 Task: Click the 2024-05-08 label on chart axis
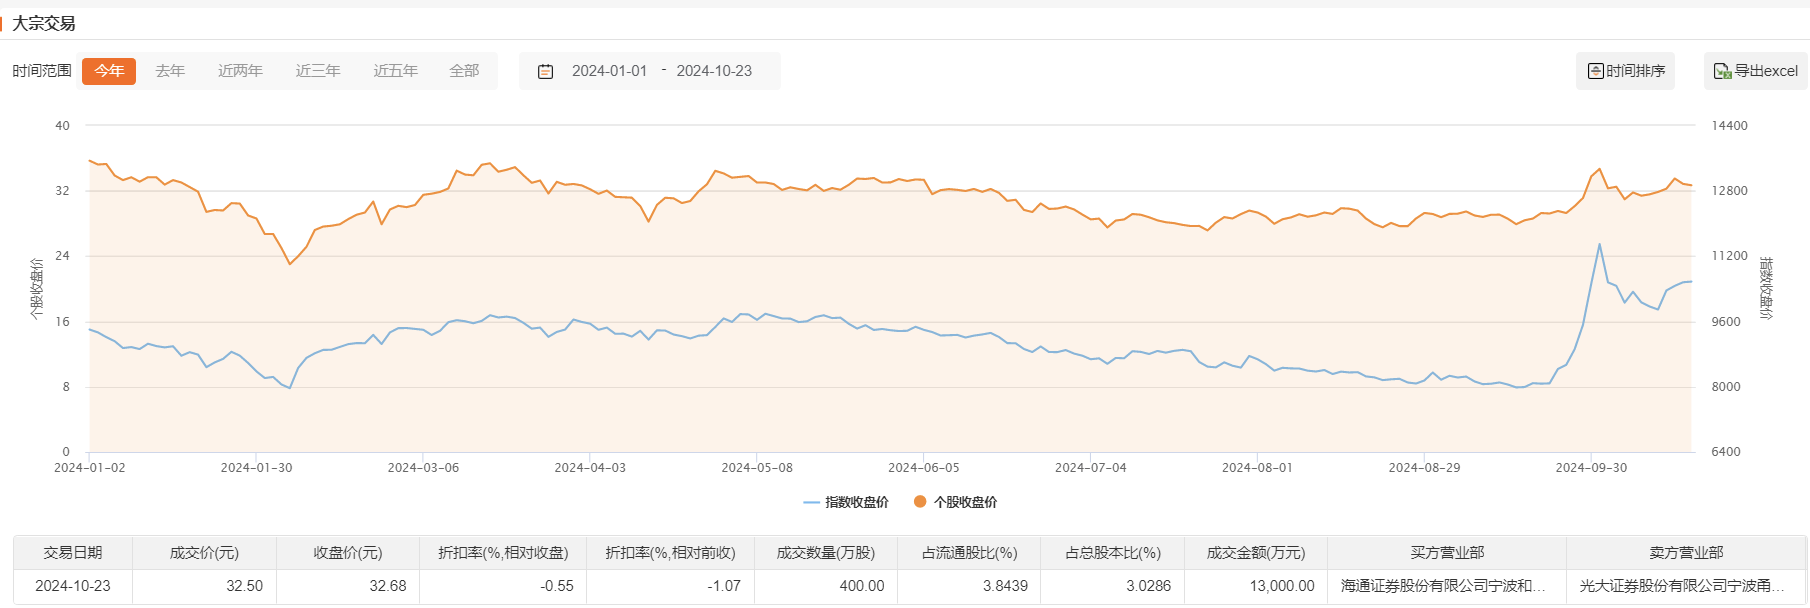click(x=757, y=468)
